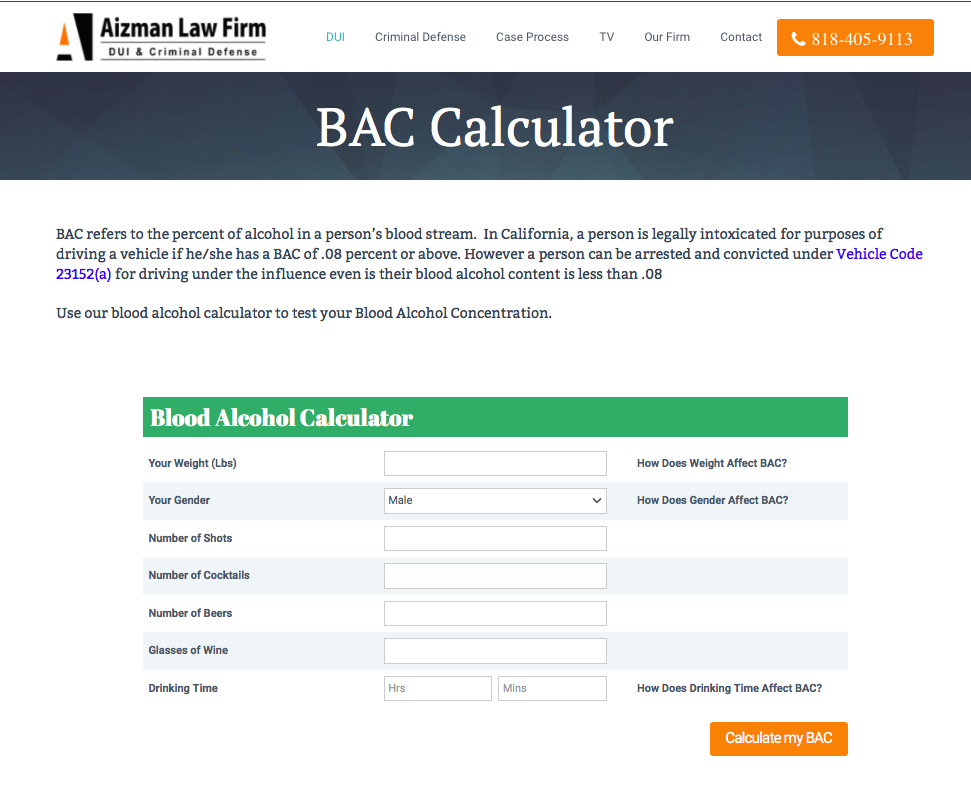Go to Contact page

point(741,37)
